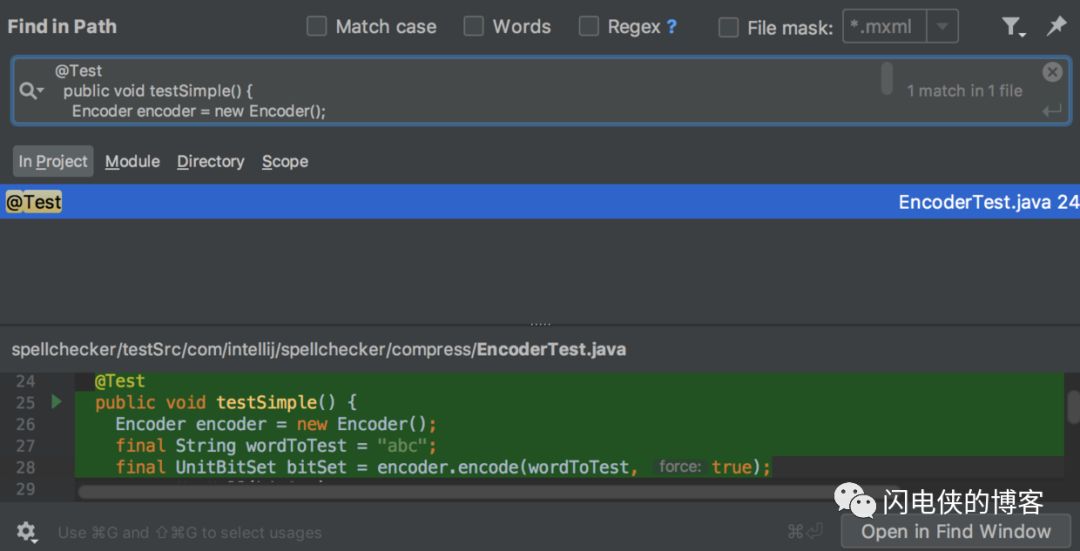The height and width of the screenshot is (551, 1080).
Task: Click the *.mxml file mask field
Action: 885,27
